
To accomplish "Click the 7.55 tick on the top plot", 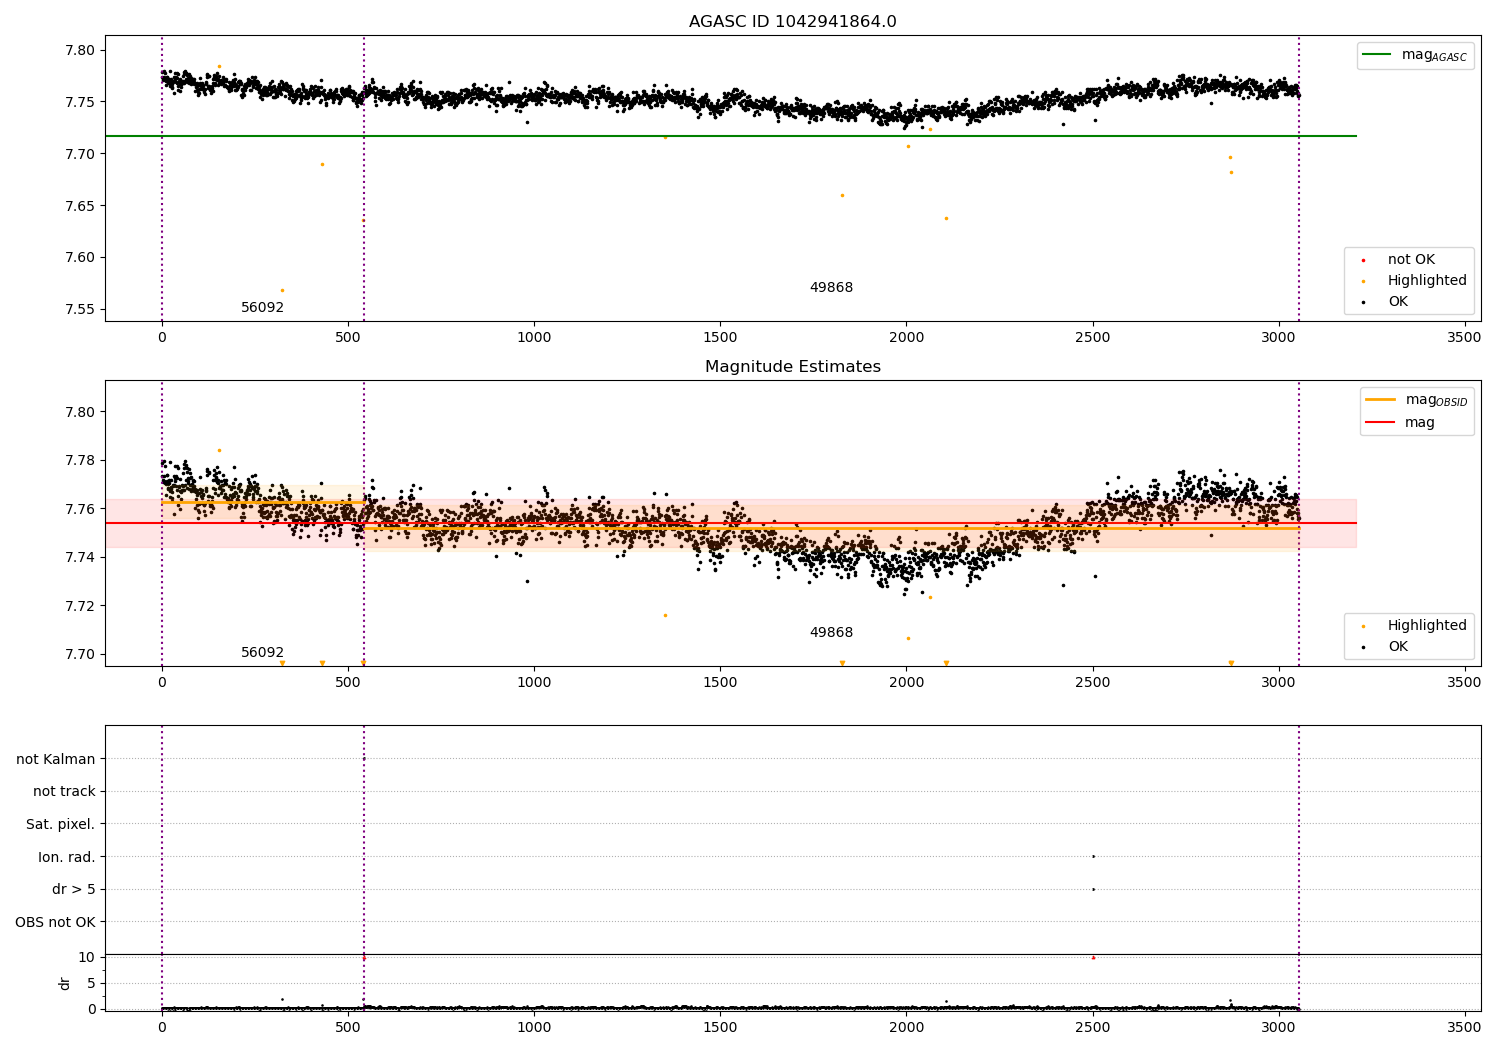I will pos(79,309).
